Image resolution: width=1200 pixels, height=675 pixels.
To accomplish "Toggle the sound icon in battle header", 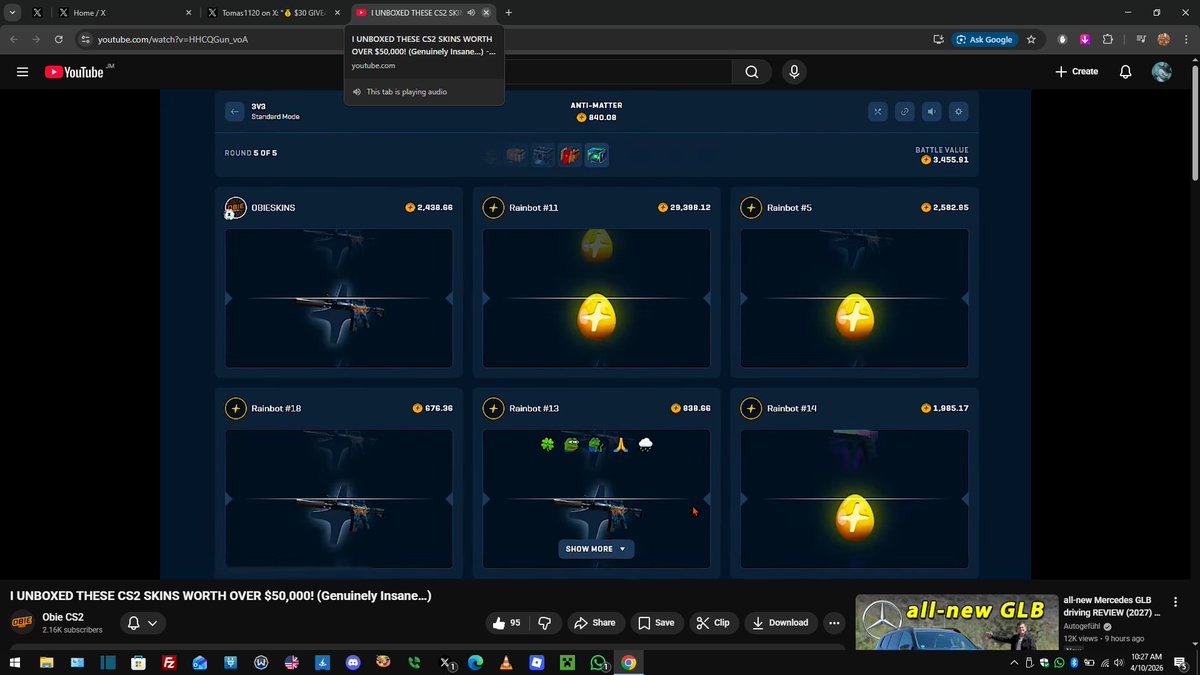I will (x=931, y=111).
